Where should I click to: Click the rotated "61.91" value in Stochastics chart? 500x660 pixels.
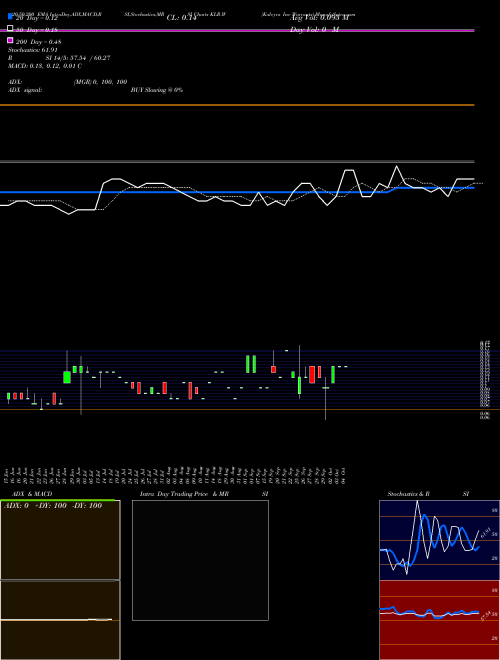[486, 532]
